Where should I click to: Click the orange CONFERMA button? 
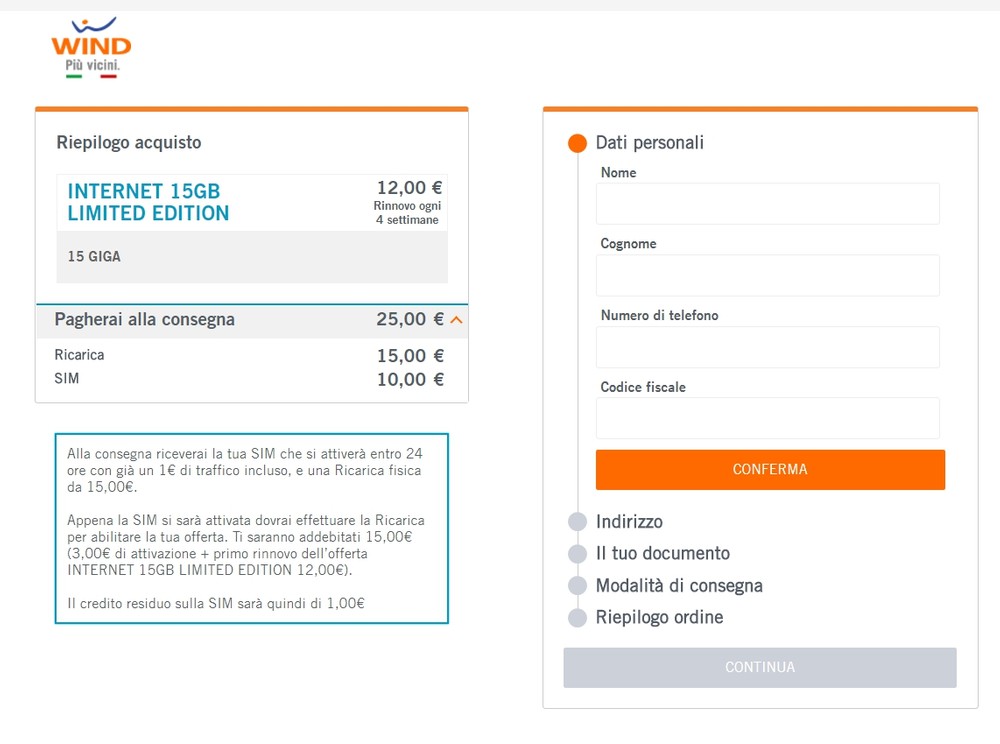(770, 470)
